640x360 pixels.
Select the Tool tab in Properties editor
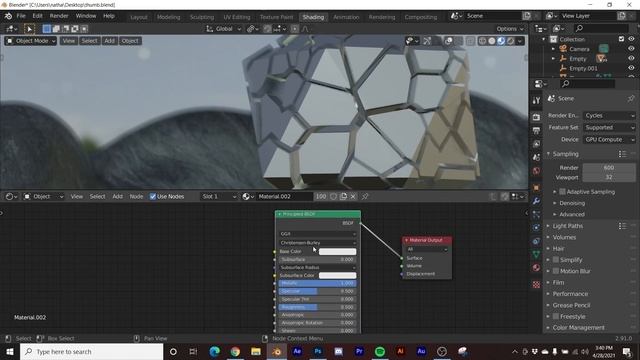click(536, 101)
